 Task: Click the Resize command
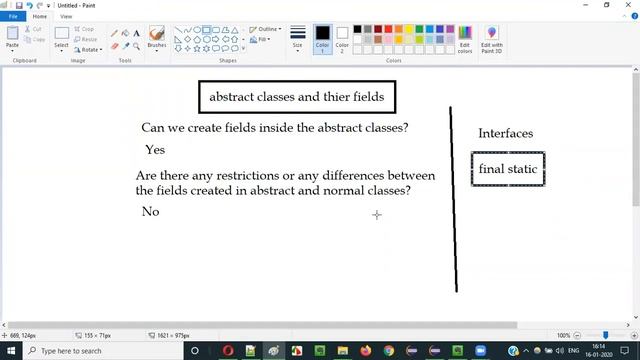[86, 39]
